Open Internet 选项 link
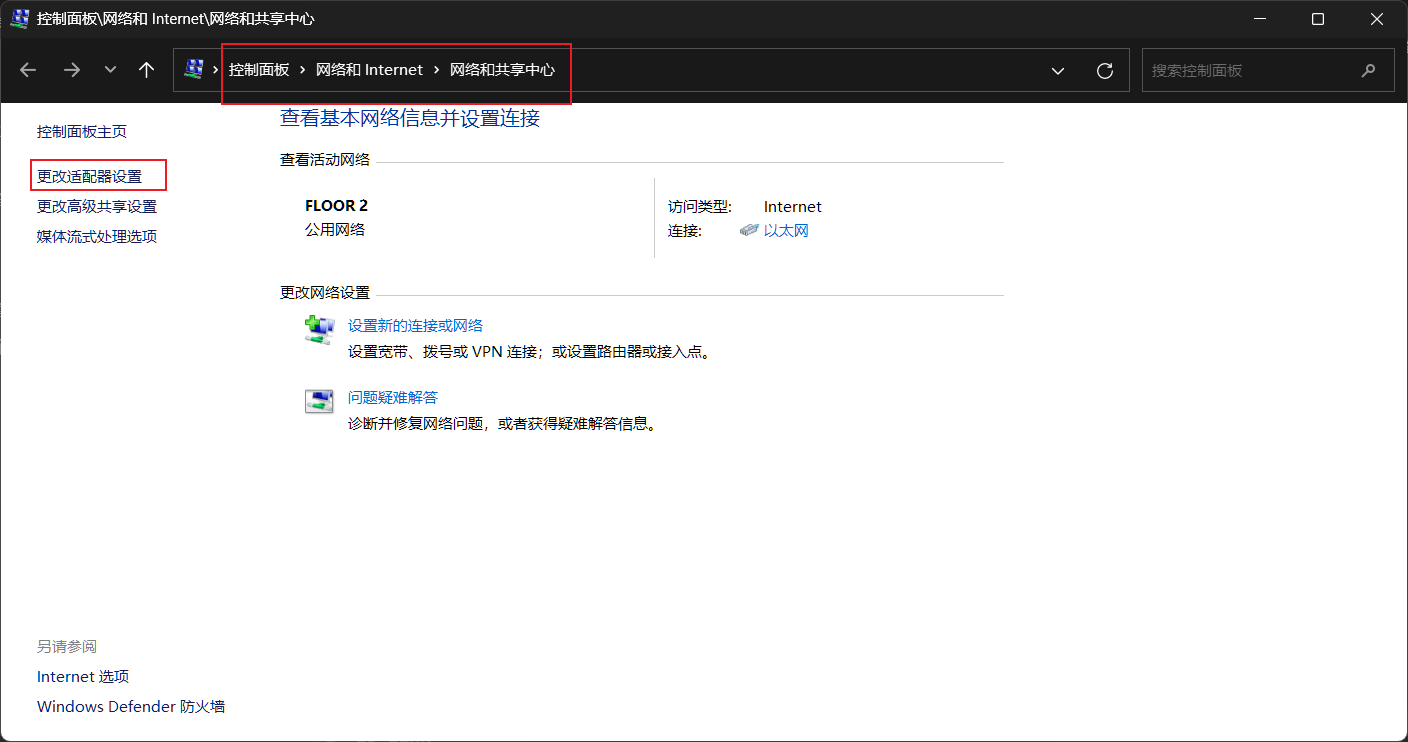 point(83,677)
